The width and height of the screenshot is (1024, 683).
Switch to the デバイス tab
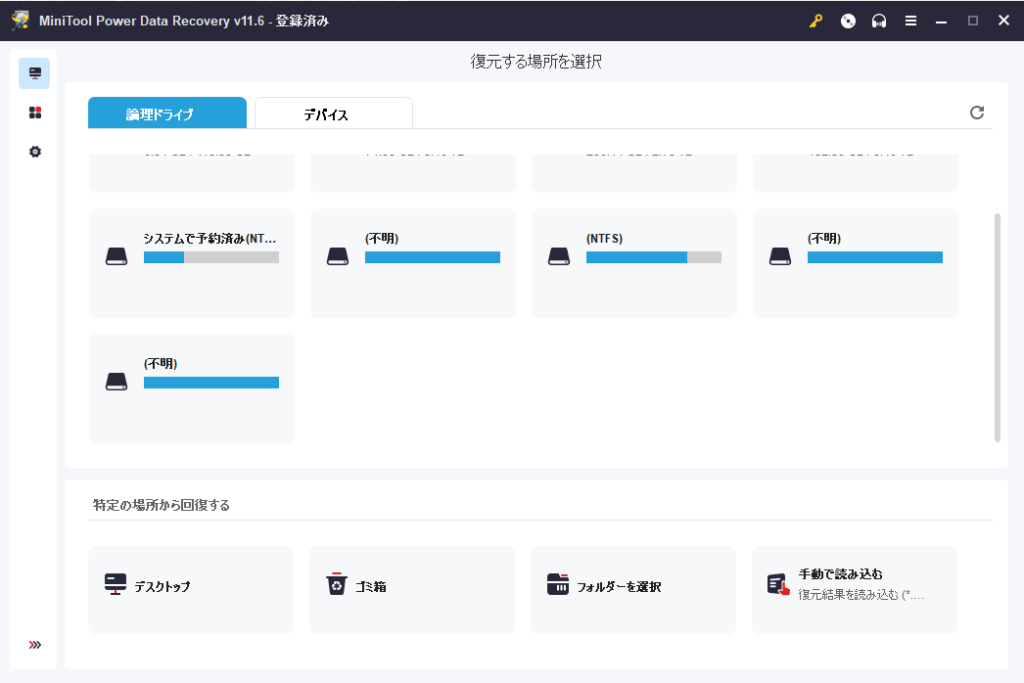coord(333,114)
